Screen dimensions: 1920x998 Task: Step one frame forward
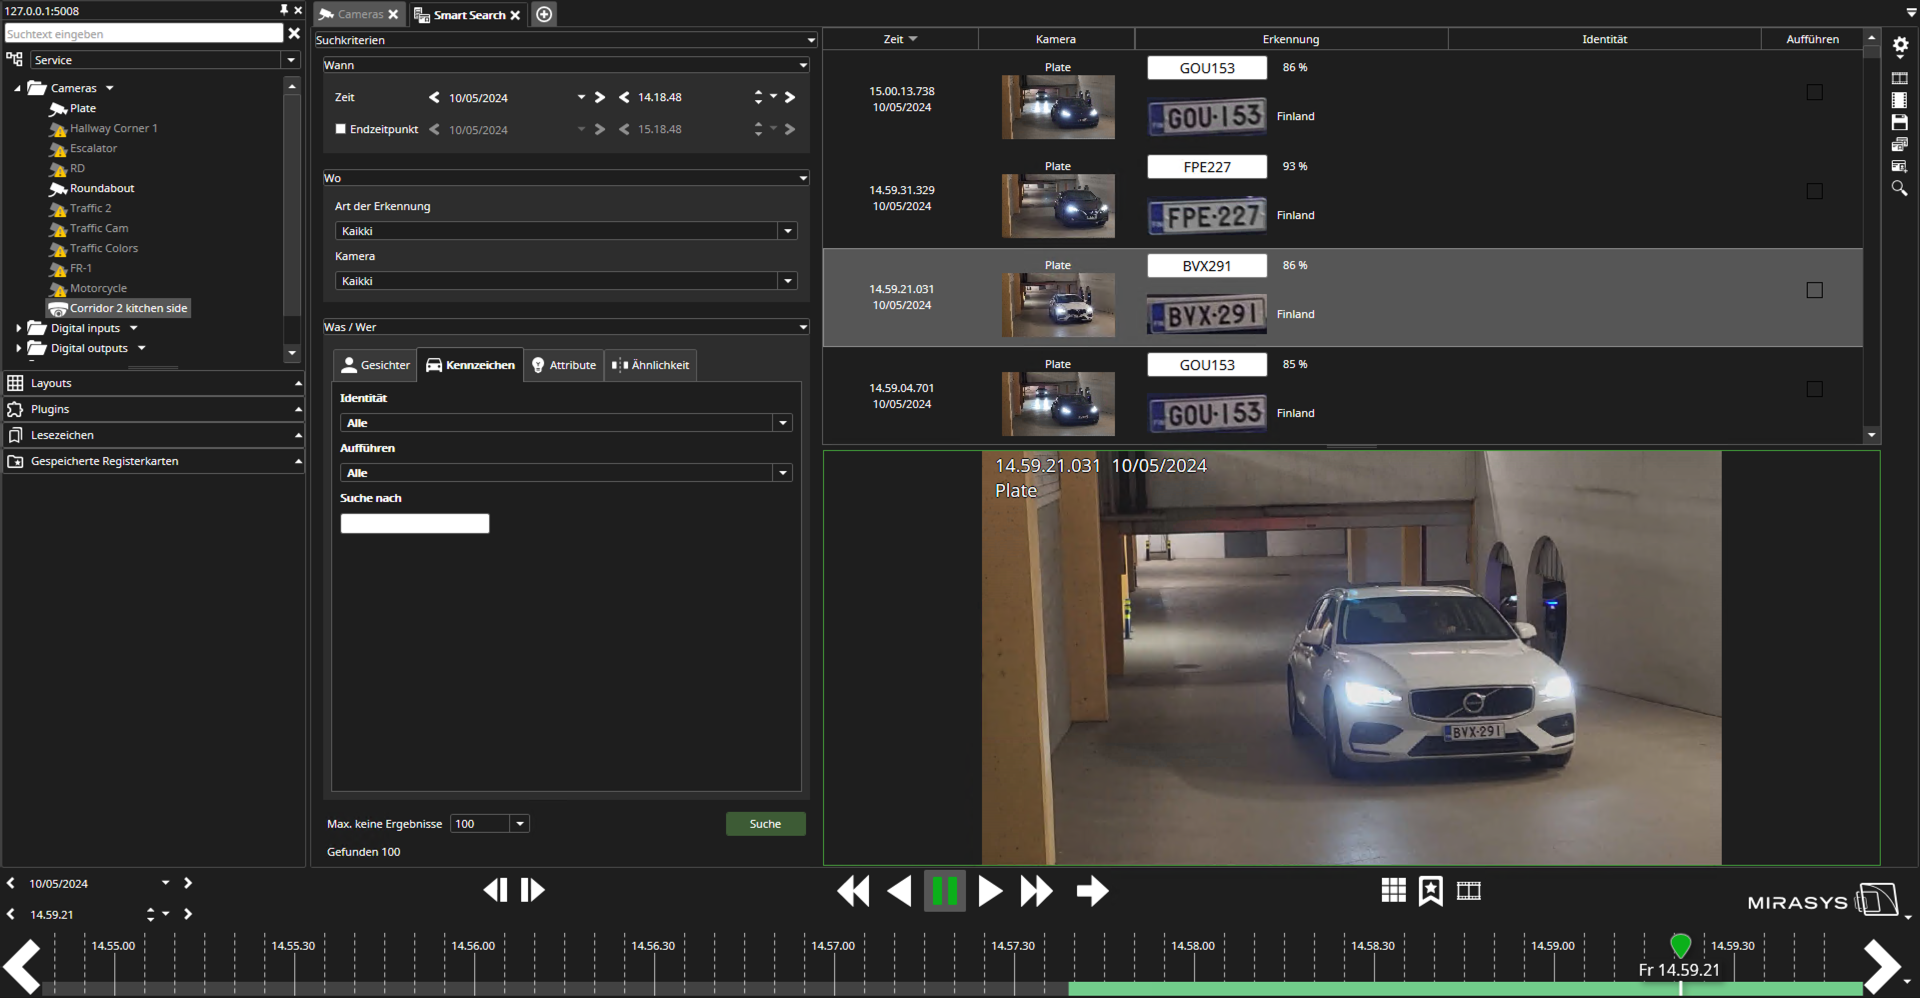pos(533,890)
